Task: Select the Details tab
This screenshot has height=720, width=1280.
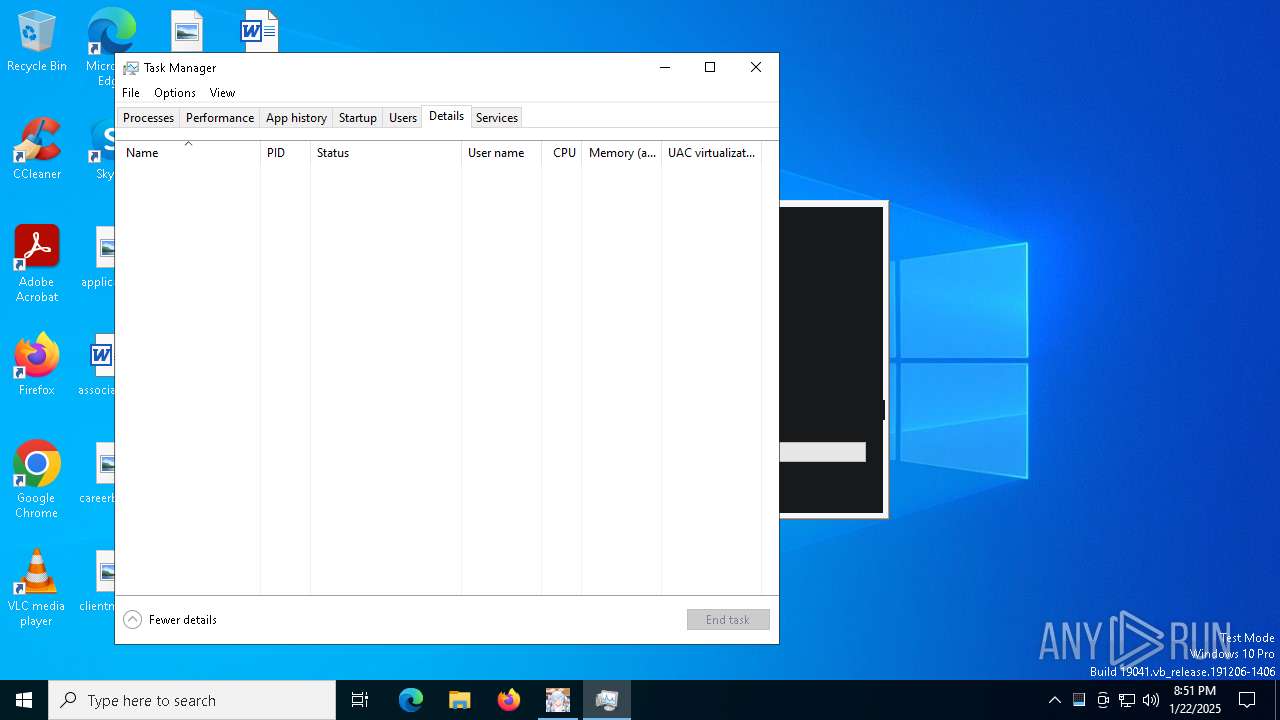Action: [x=446, y=116]
